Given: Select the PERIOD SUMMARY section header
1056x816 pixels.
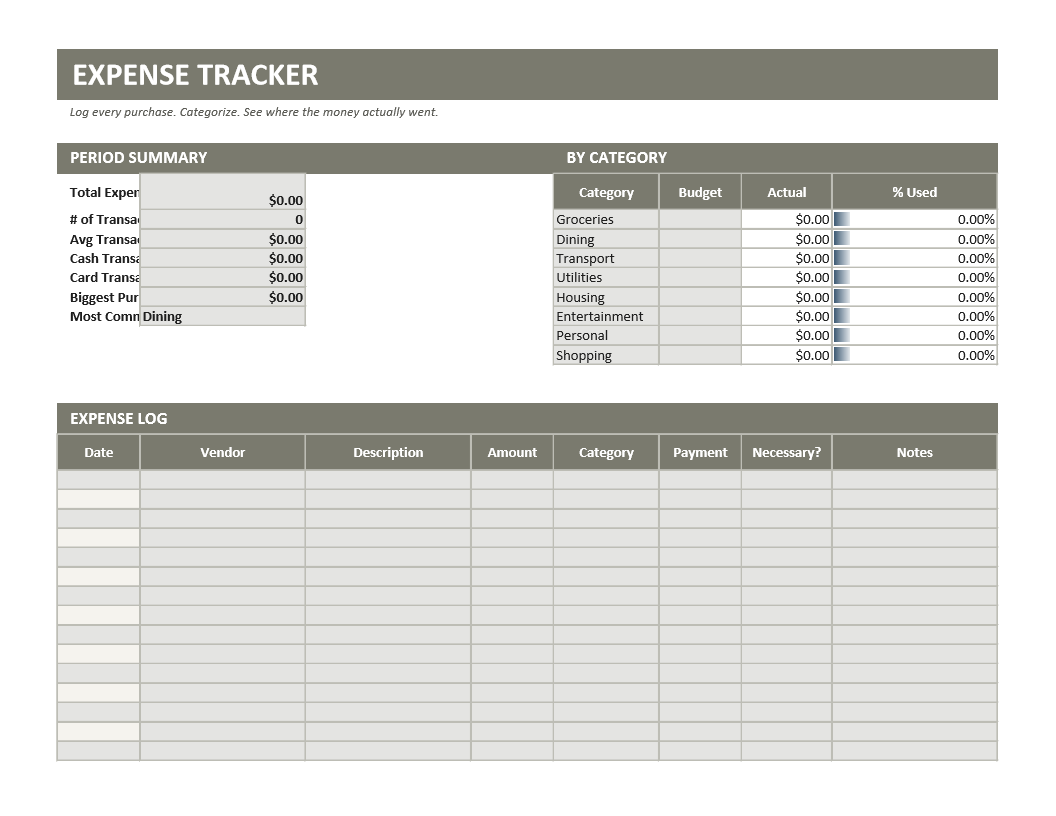Looking at the screenshot, I should click(138, 158).
